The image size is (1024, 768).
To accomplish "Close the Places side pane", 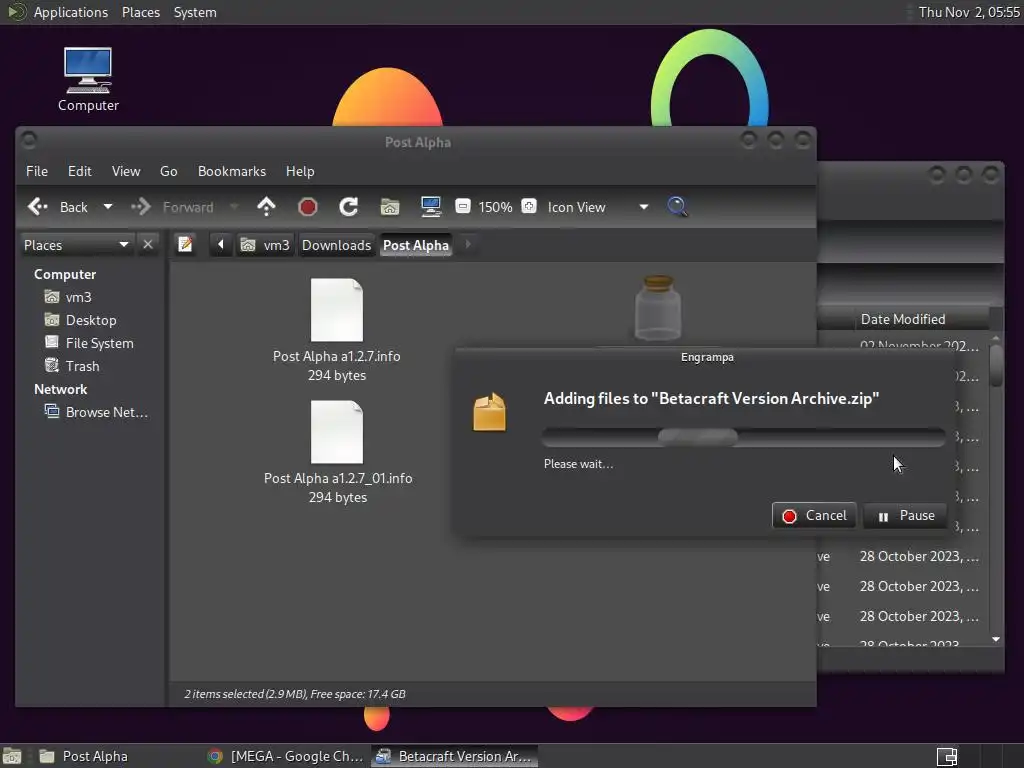I will tap(148, 244).
